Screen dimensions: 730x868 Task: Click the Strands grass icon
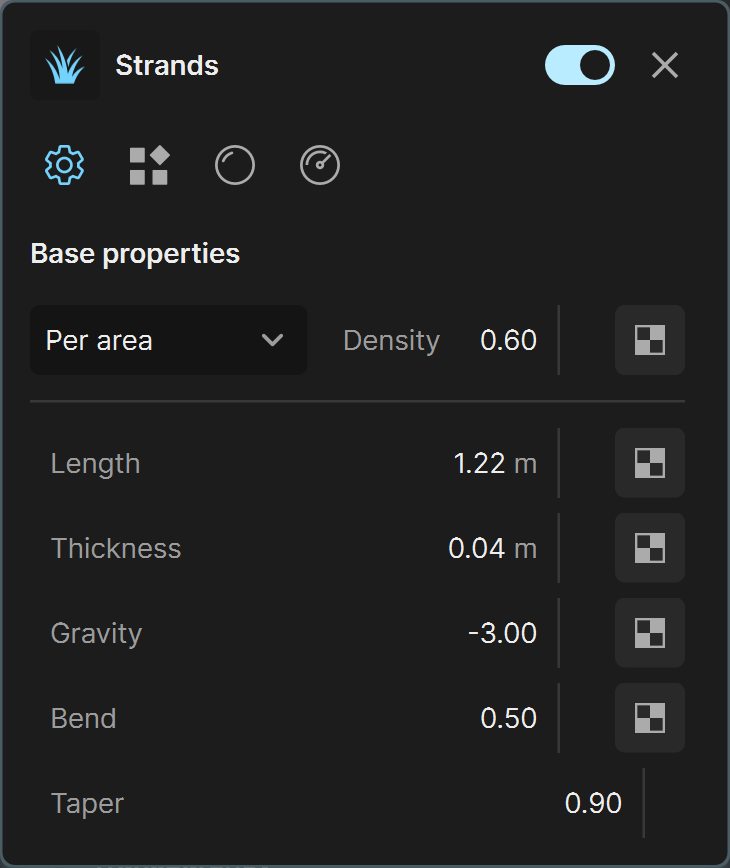coord(65,65)
